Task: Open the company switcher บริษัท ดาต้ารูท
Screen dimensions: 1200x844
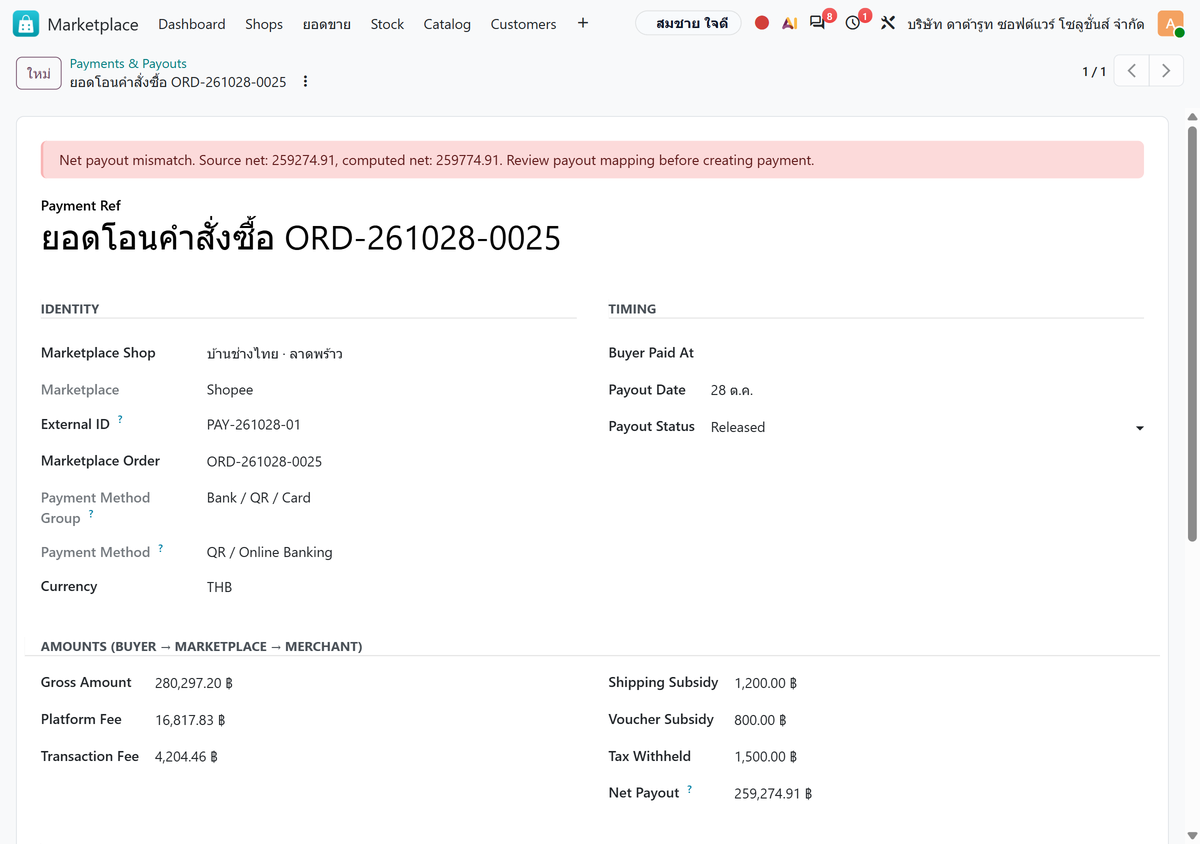Action: (x=1026, y=23)
